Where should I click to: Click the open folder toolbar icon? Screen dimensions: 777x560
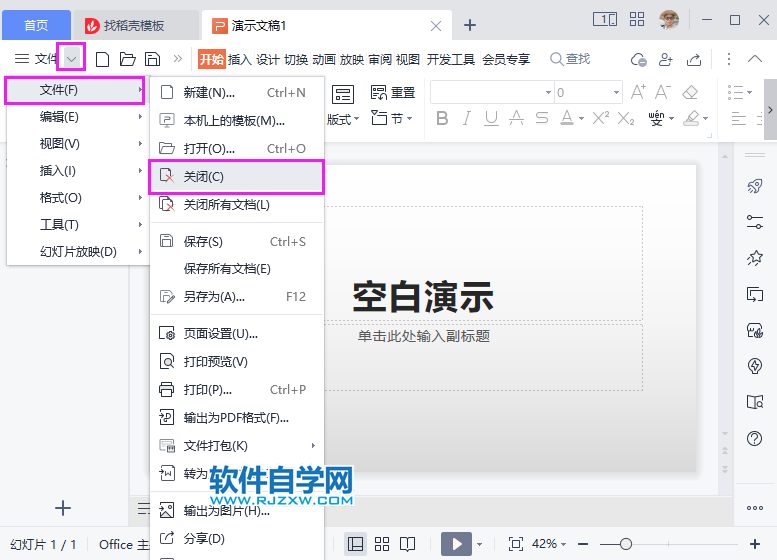(x=127, y=59)
